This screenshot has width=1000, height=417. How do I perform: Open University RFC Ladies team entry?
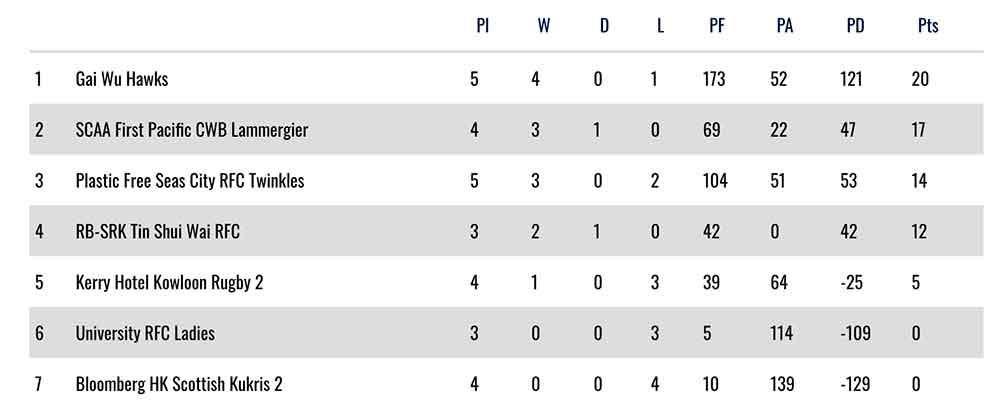[145, 333]
